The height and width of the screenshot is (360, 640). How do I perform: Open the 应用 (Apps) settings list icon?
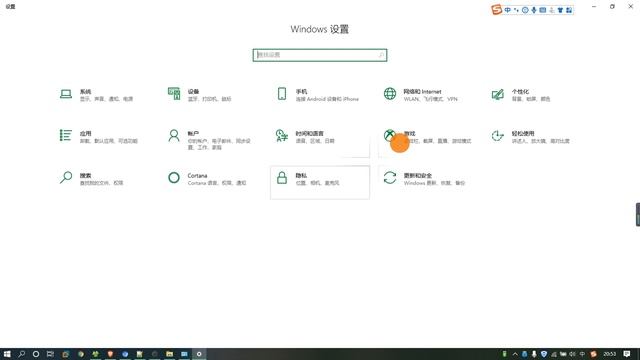coord(66,135)
